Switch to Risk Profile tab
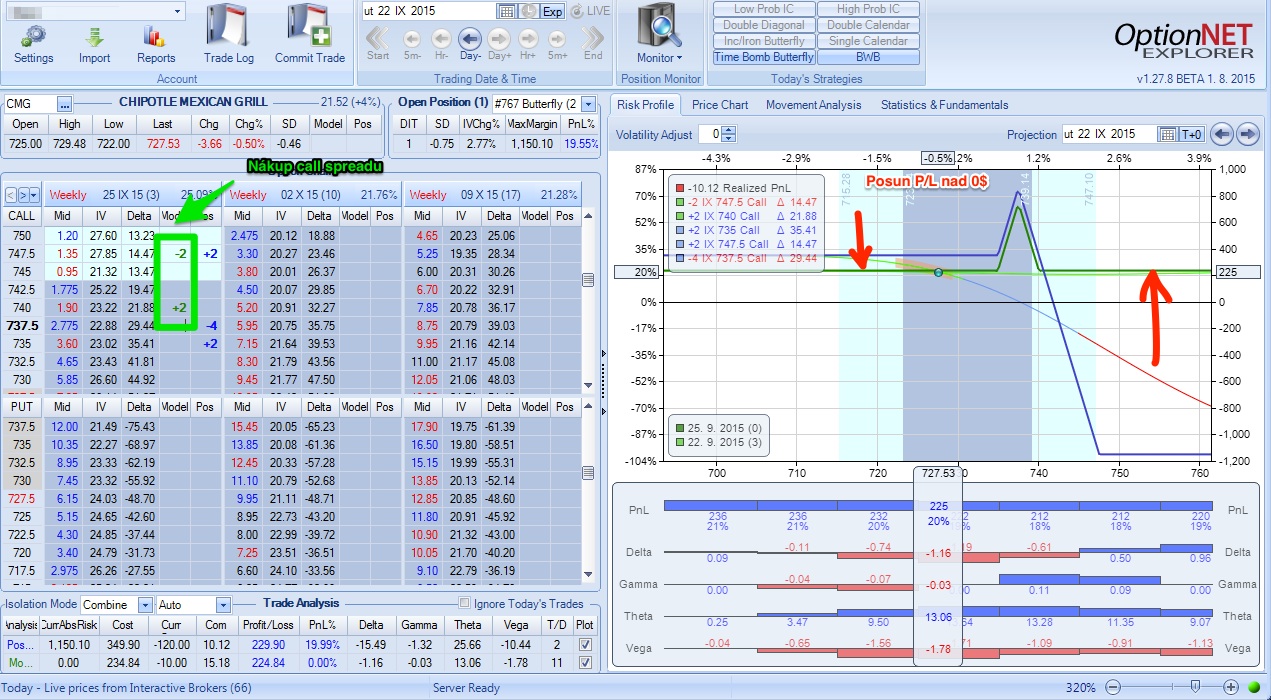Image resolution: width=1271 pixels, height=700 pixels. pos(645,104)
